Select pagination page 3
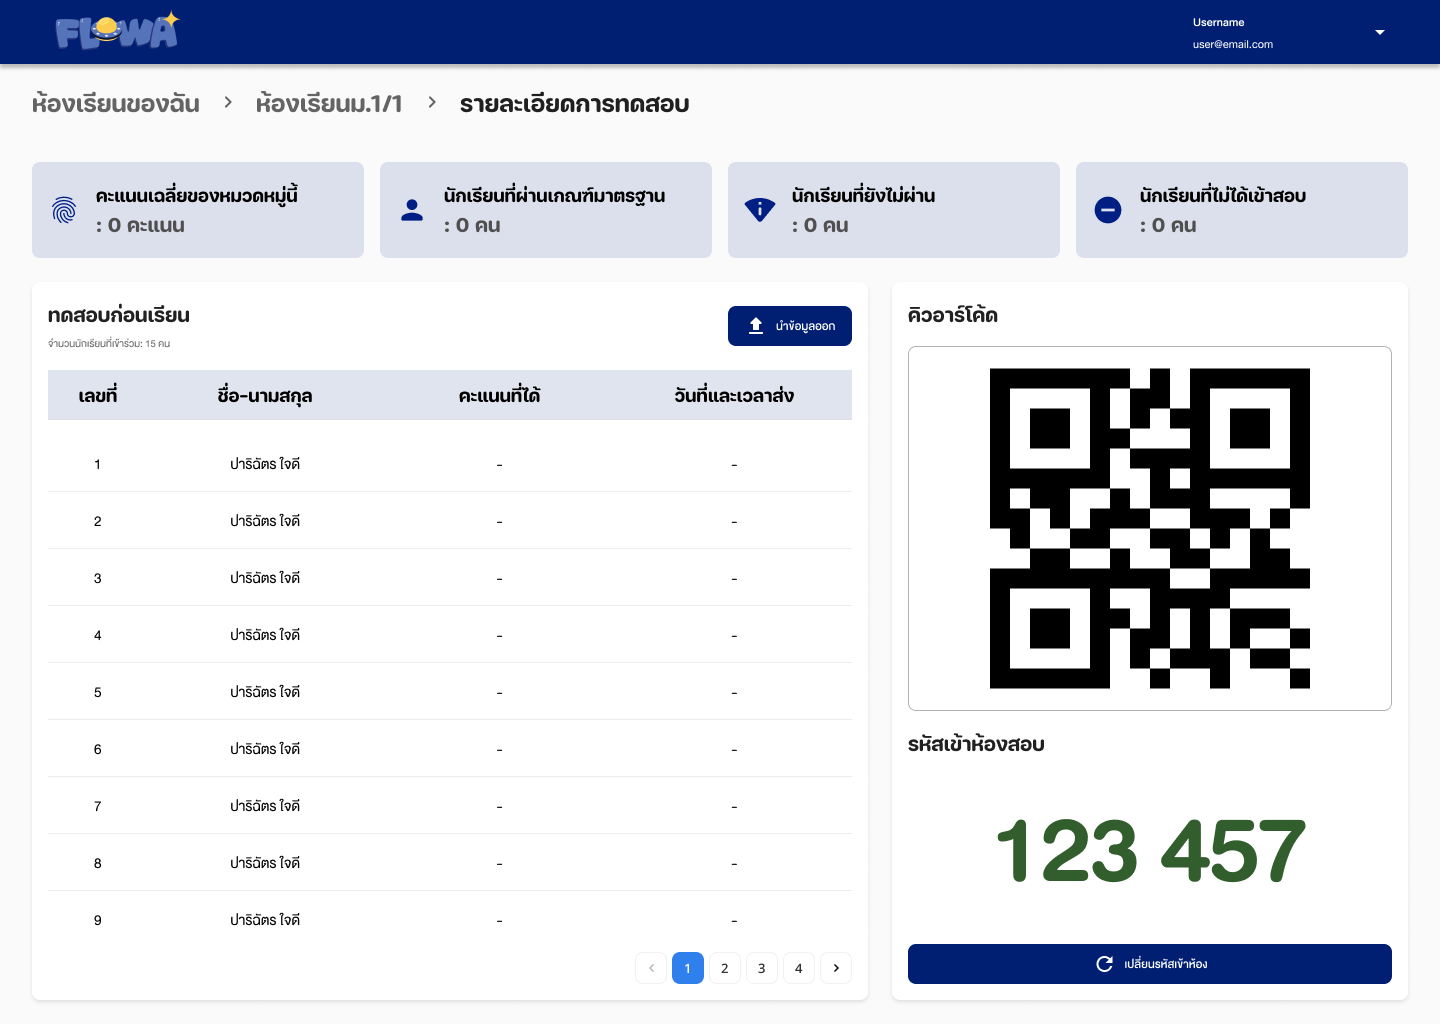1440x1024 pixels. click(762, 968)
